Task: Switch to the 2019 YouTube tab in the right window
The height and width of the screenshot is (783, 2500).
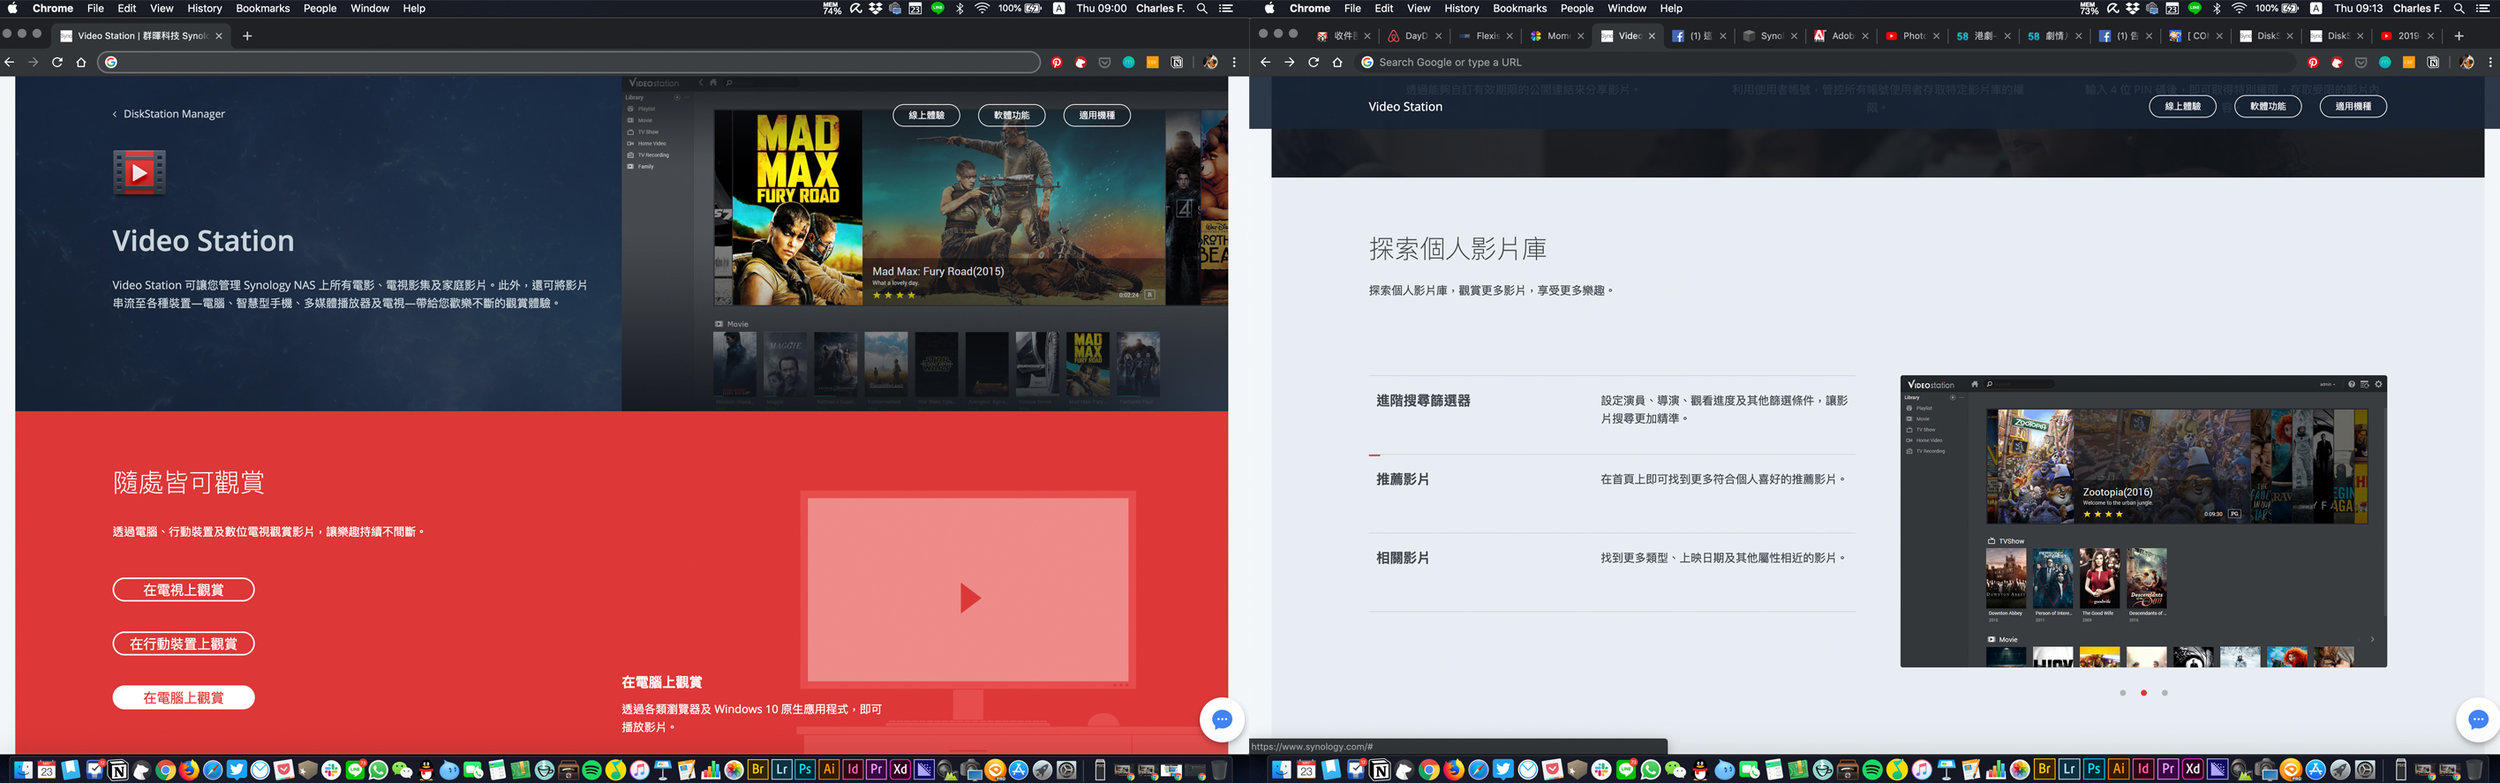Action: click(2407, 36)
